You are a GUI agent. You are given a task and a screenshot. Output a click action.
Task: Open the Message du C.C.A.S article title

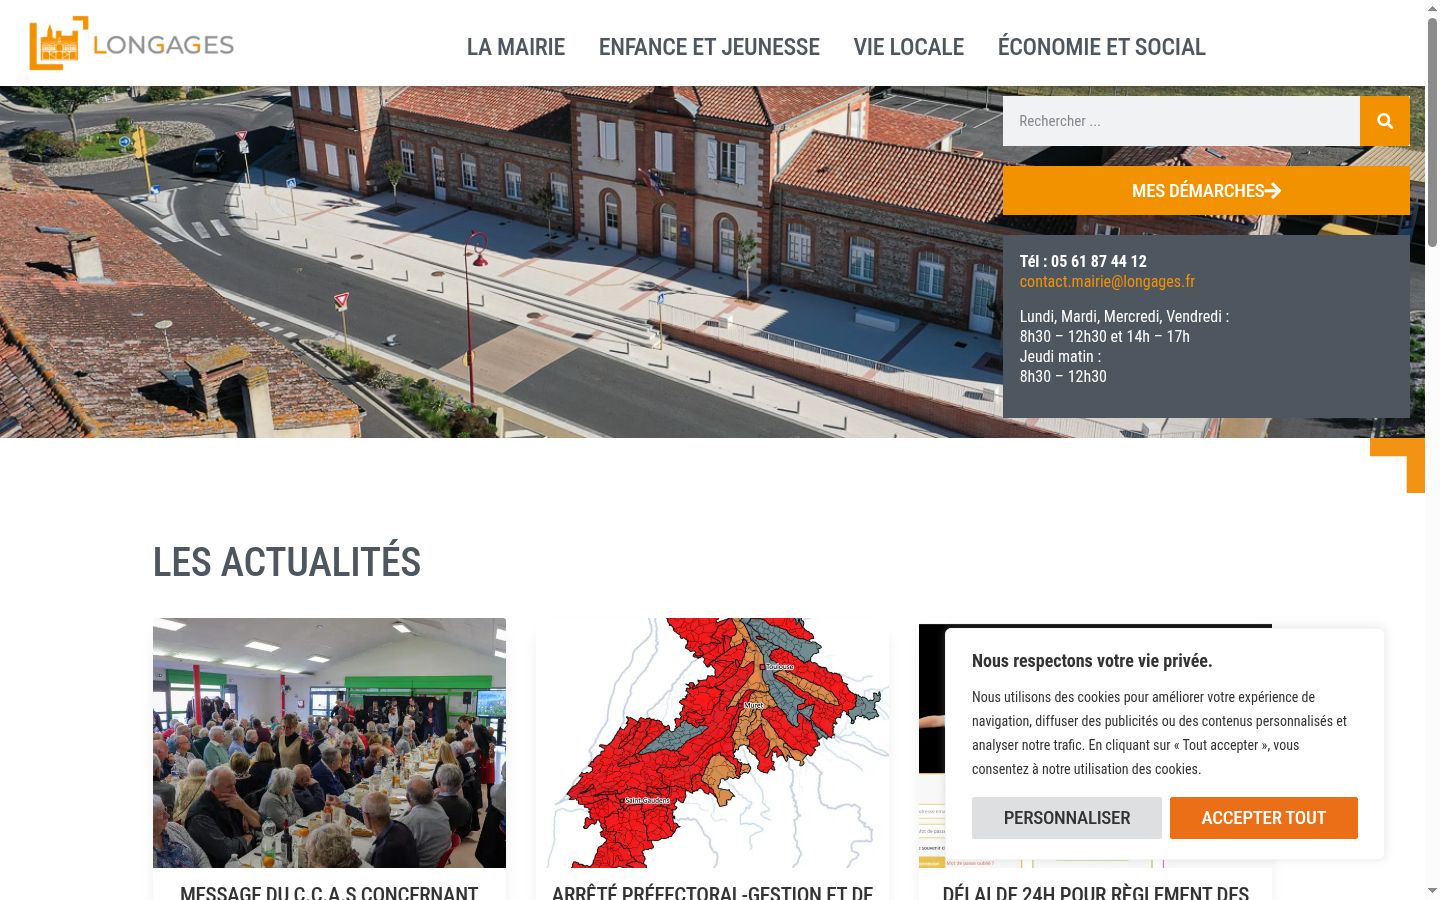coord(329,891)
